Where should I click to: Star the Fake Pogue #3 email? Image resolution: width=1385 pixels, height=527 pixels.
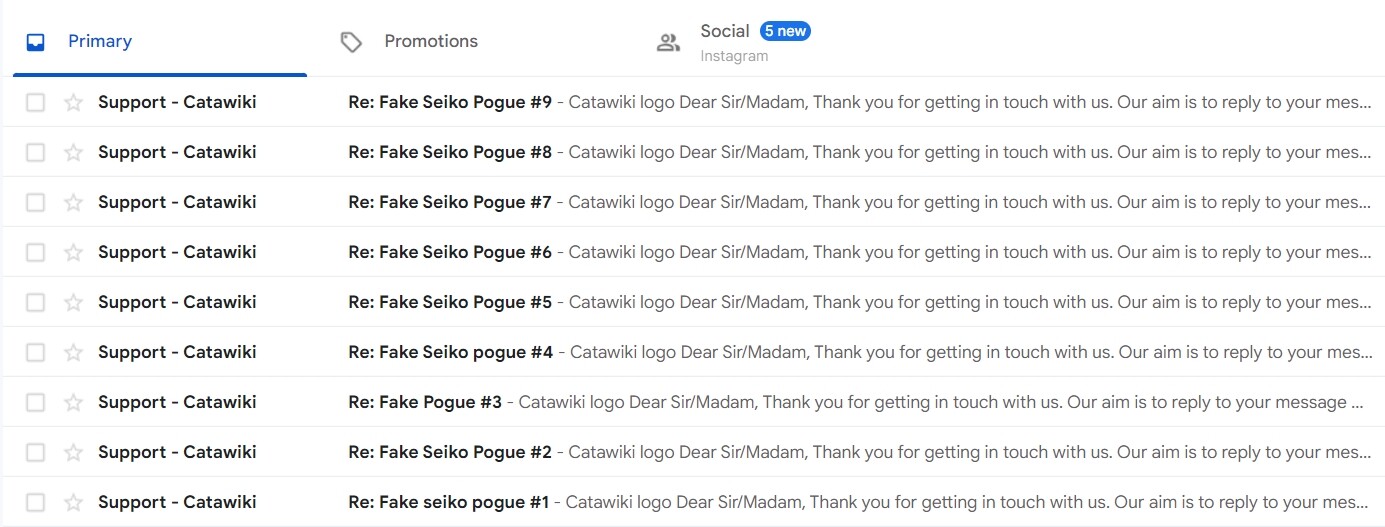tap(73, 402)
